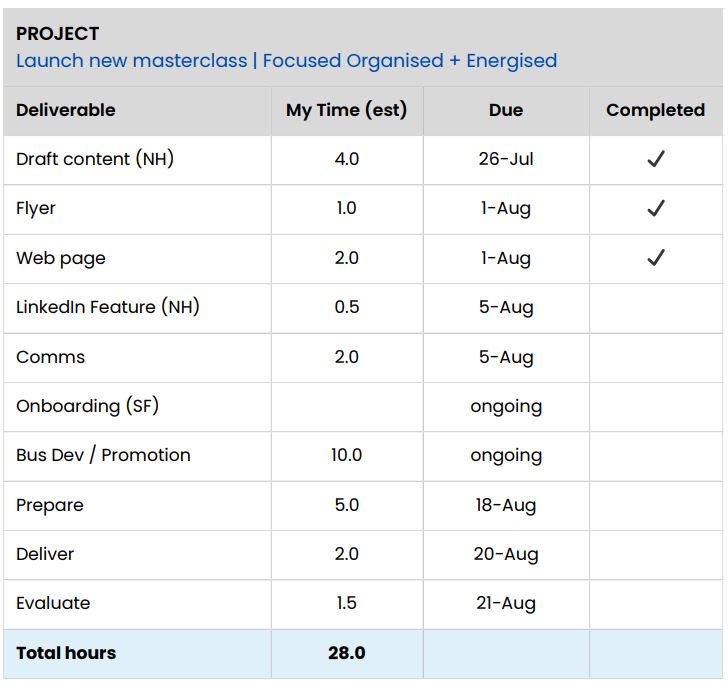Click the 10.0 hours value
The height and width of the screenshot is (684, 728).
[346, 455]
